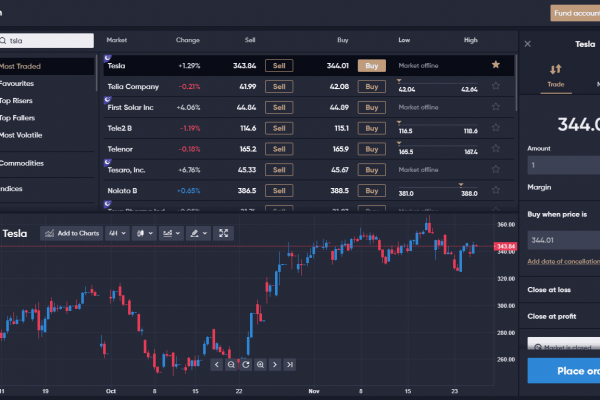Pan the chart left with arrow
Image resolution: width=600 pixels, height=400 pixels.
[217, 364]
